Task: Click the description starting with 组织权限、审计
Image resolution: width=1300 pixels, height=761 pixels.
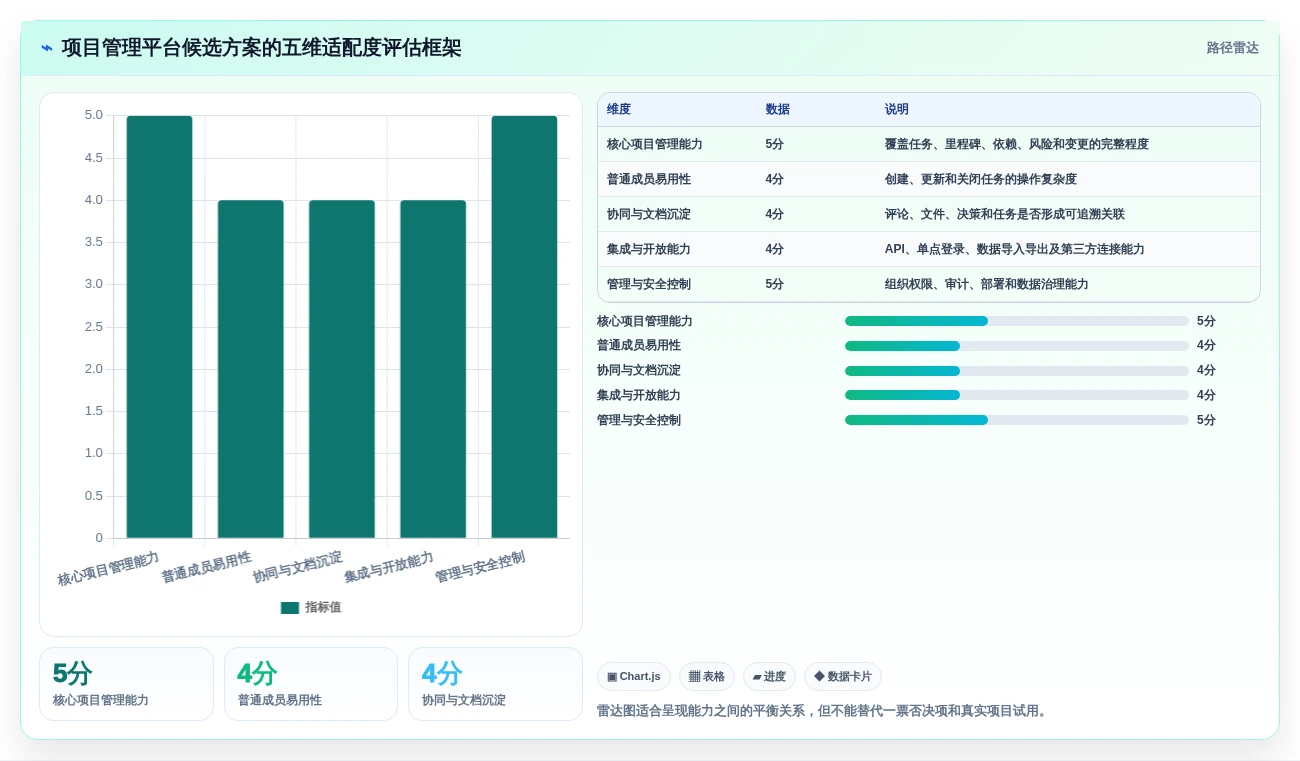Action: pos(987,284)
